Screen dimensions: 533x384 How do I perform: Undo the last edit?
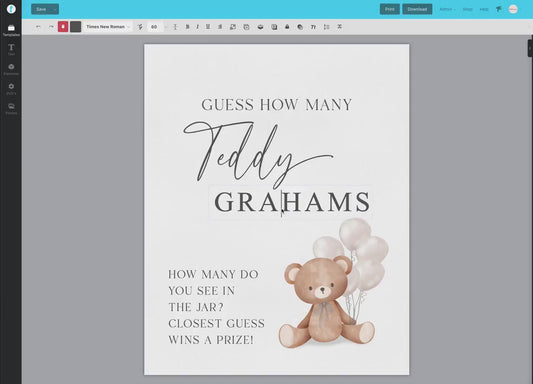38,27
